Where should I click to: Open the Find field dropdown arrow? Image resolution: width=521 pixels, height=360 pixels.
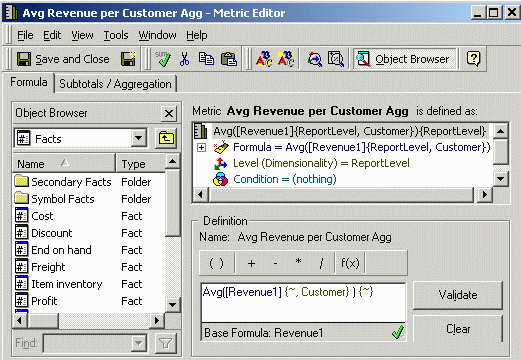139,343
